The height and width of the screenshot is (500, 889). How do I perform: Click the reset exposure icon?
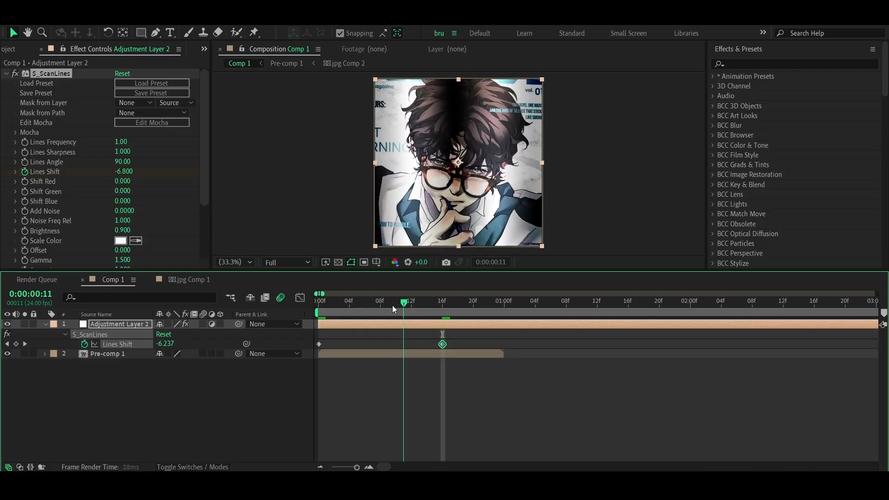[x=408, y=262]
